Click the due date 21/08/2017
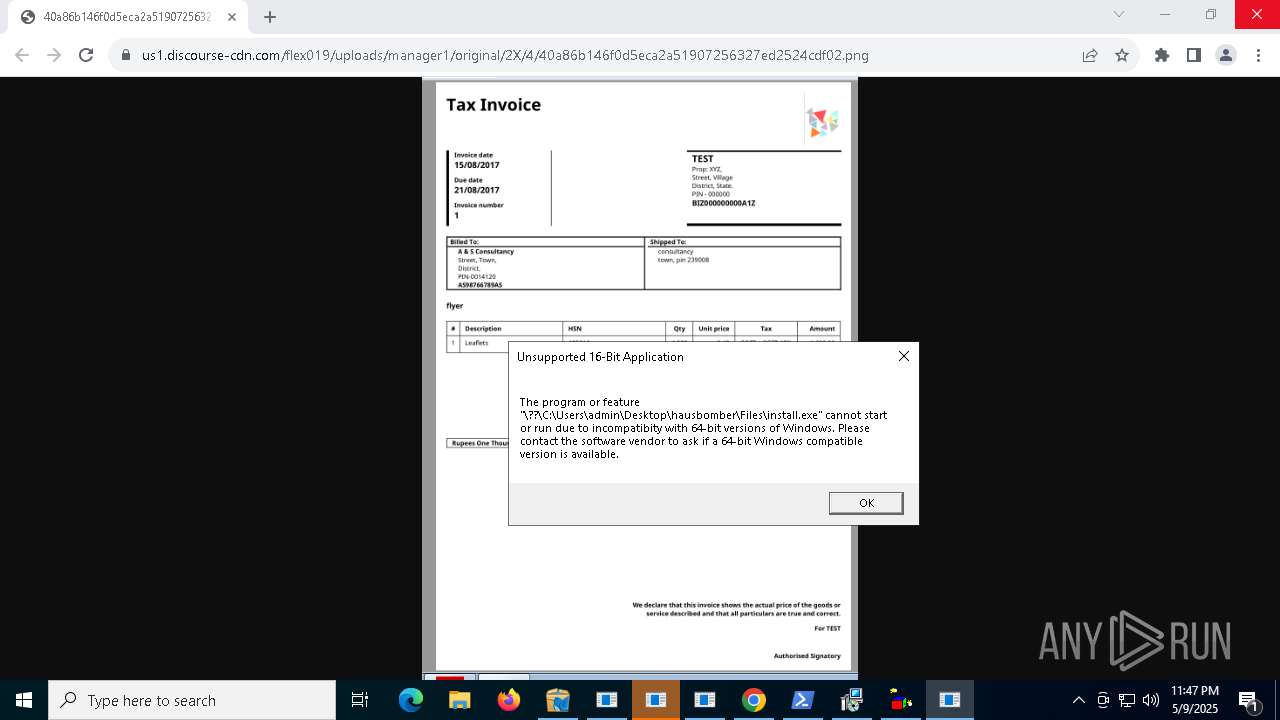This screenshot has width=1280, height=720. coord(477,190)
